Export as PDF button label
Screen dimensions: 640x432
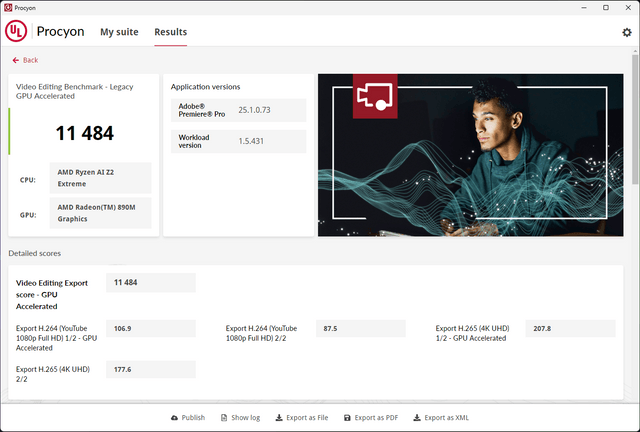click(x=376, y=418)
